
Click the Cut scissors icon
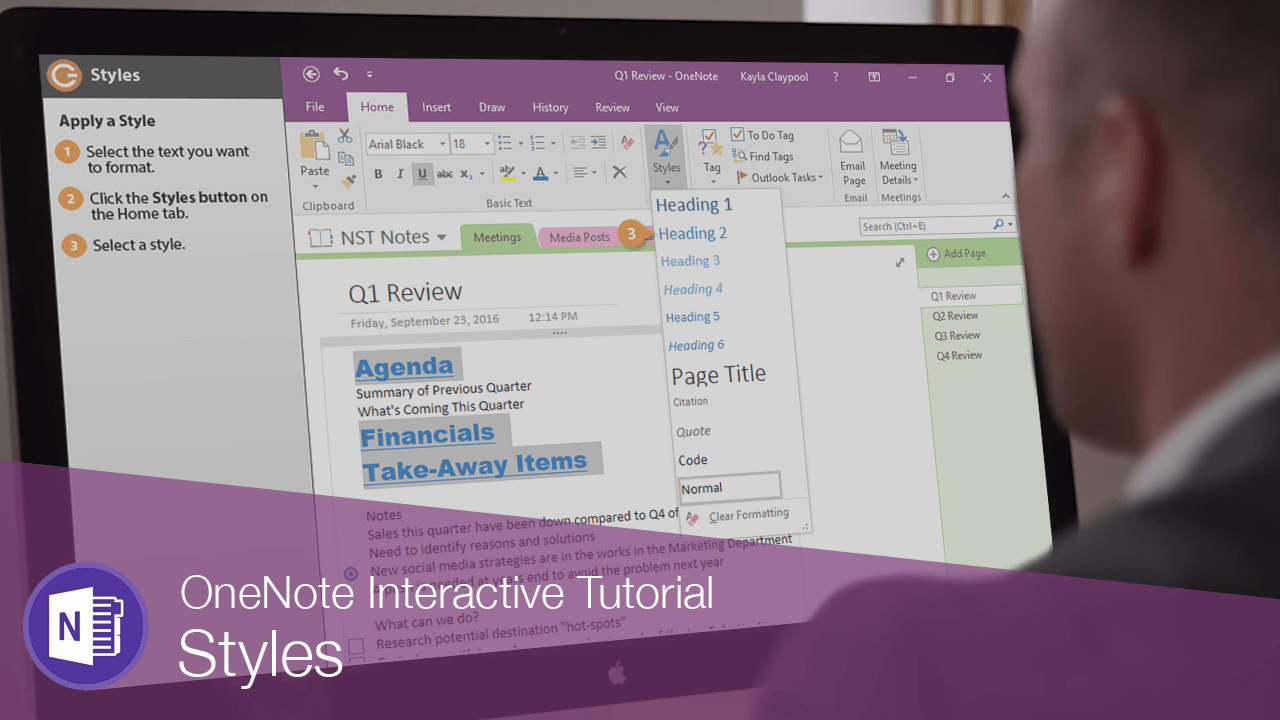345,136
